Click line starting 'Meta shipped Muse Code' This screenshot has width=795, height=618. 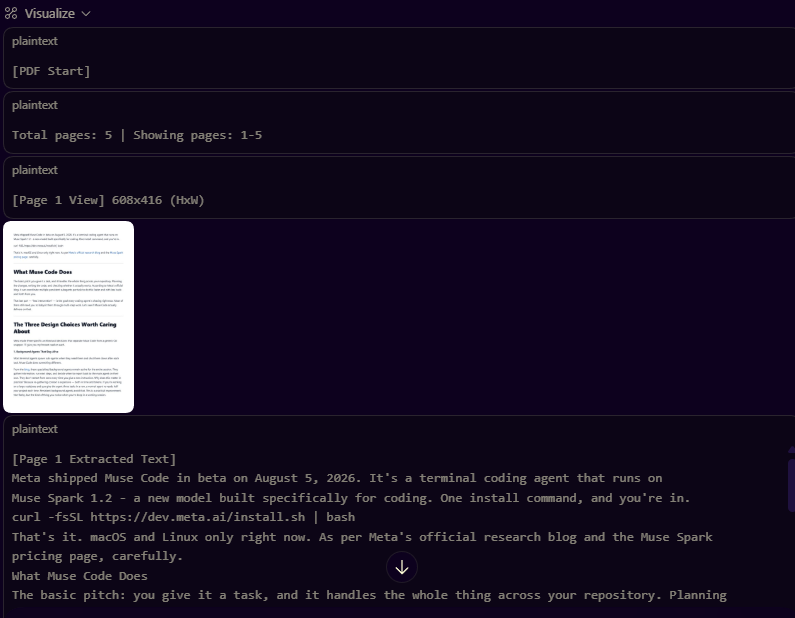[x=337, y=479]
